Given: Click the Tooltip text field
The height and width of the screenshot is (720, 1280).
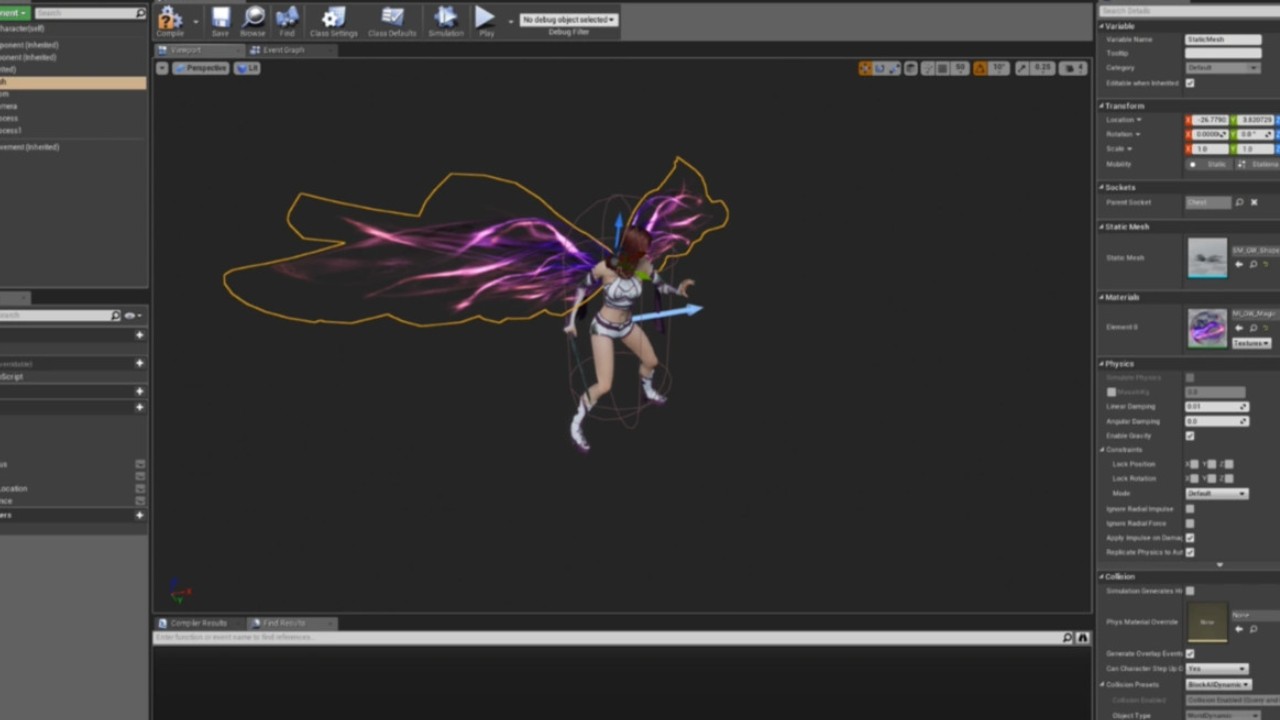Looking at the screenshot, I should (1223, 53).
